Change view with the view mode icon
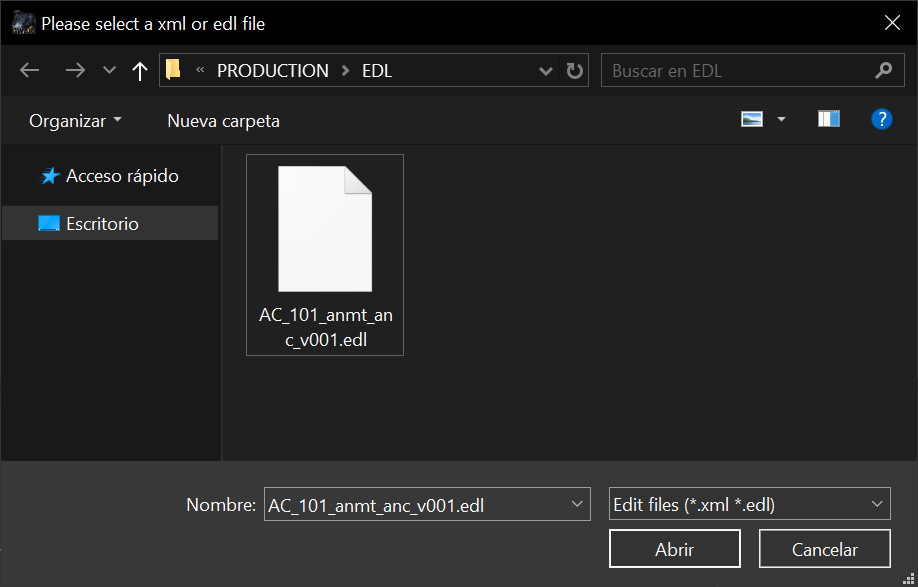Screen dimensions: 918x587 [752, 120]
